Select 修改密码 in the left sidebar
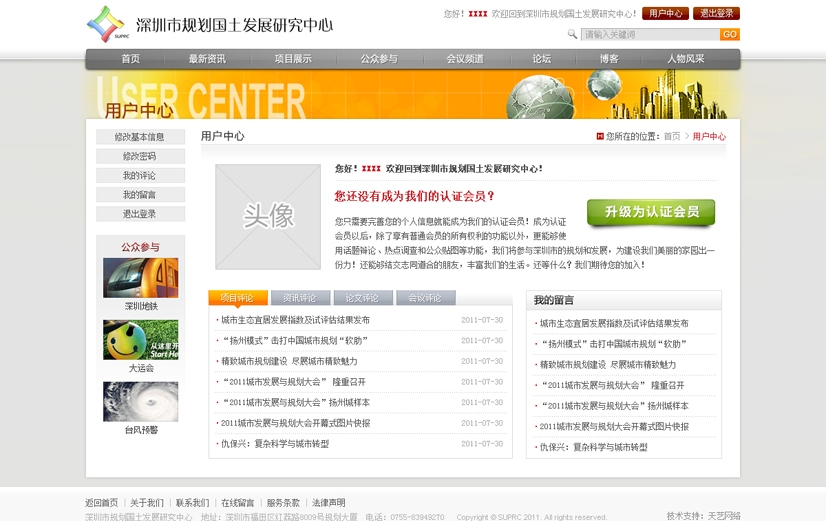Image resolution: width=826 pixels, height=521 pixels. click(140, 156)
